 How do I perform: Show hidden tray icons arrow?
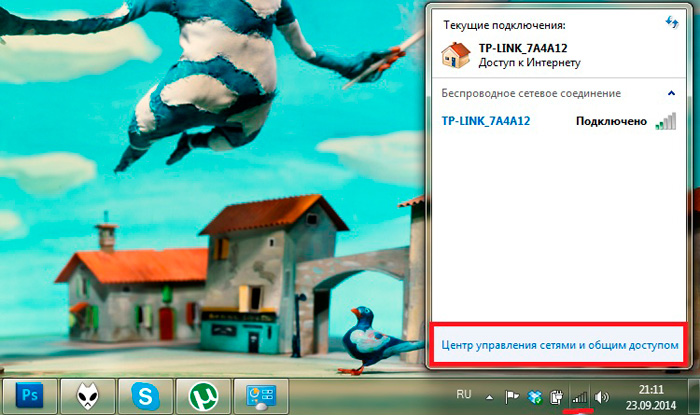490,397
